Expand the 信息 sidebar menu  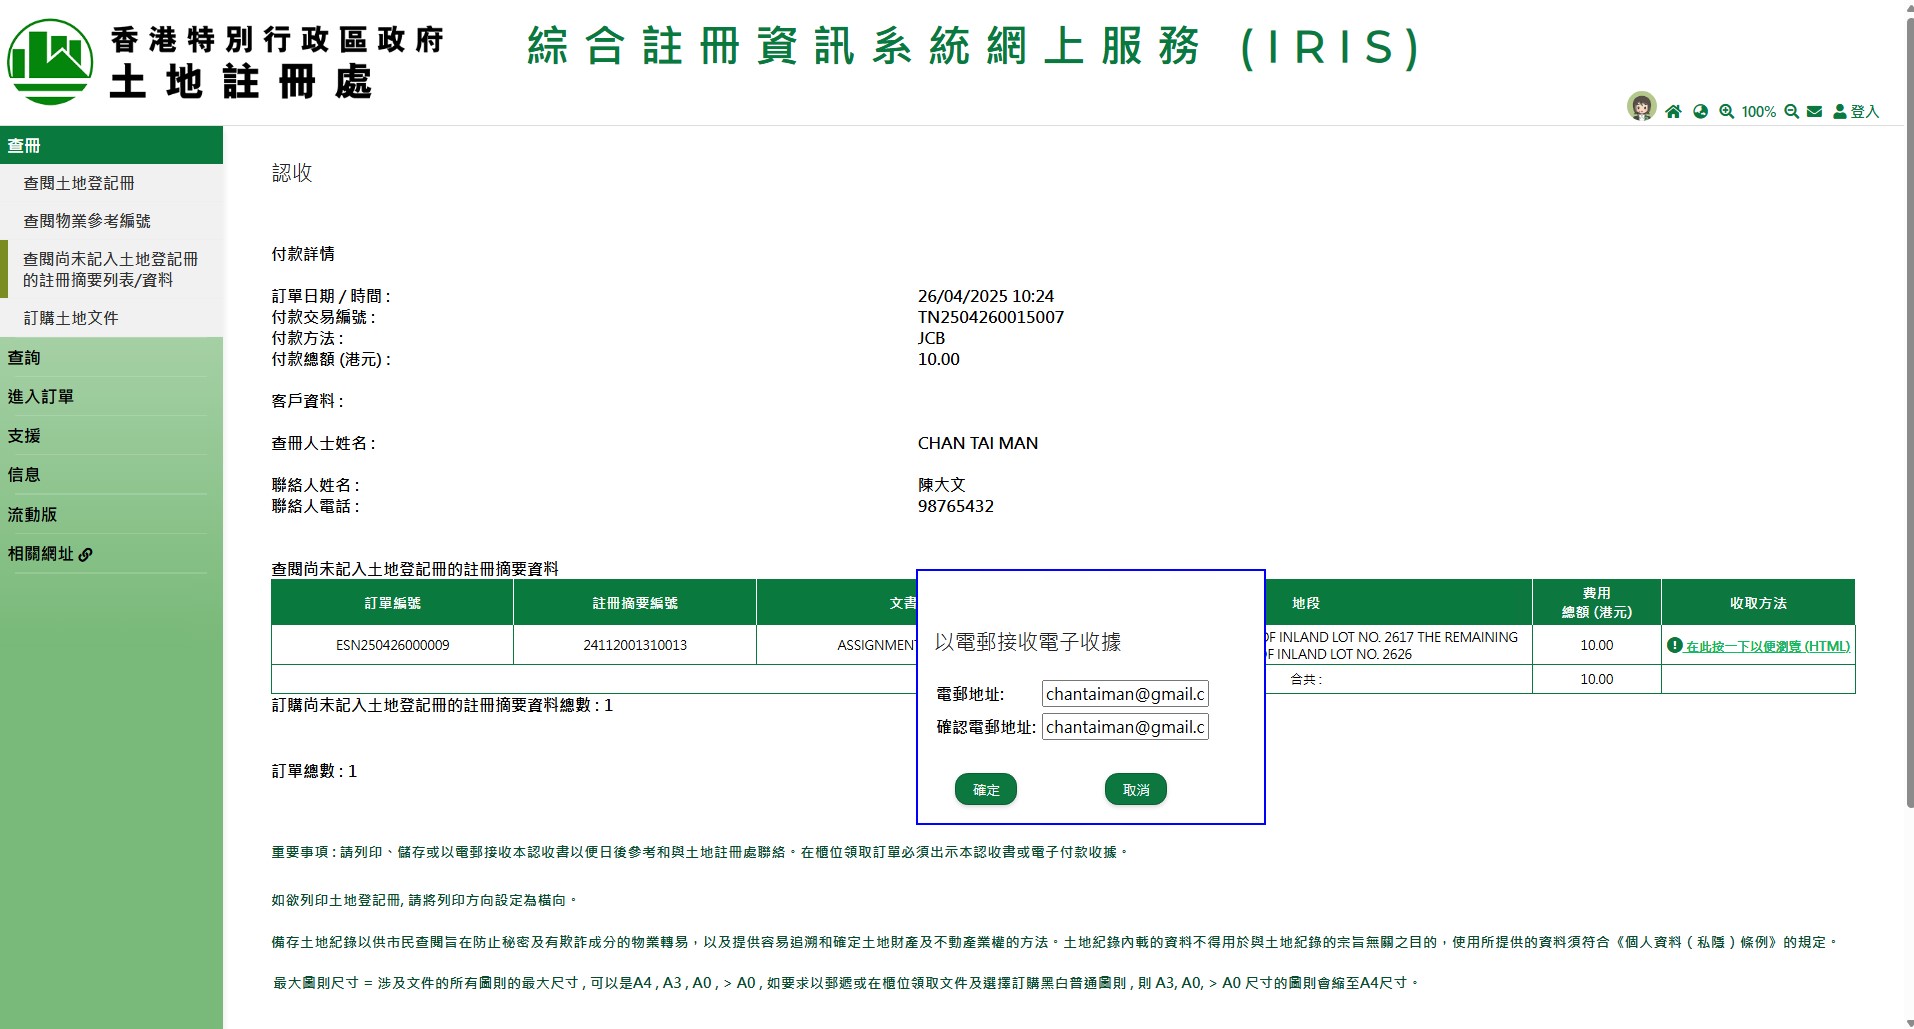pyautogui.click(x=24, y=474)
